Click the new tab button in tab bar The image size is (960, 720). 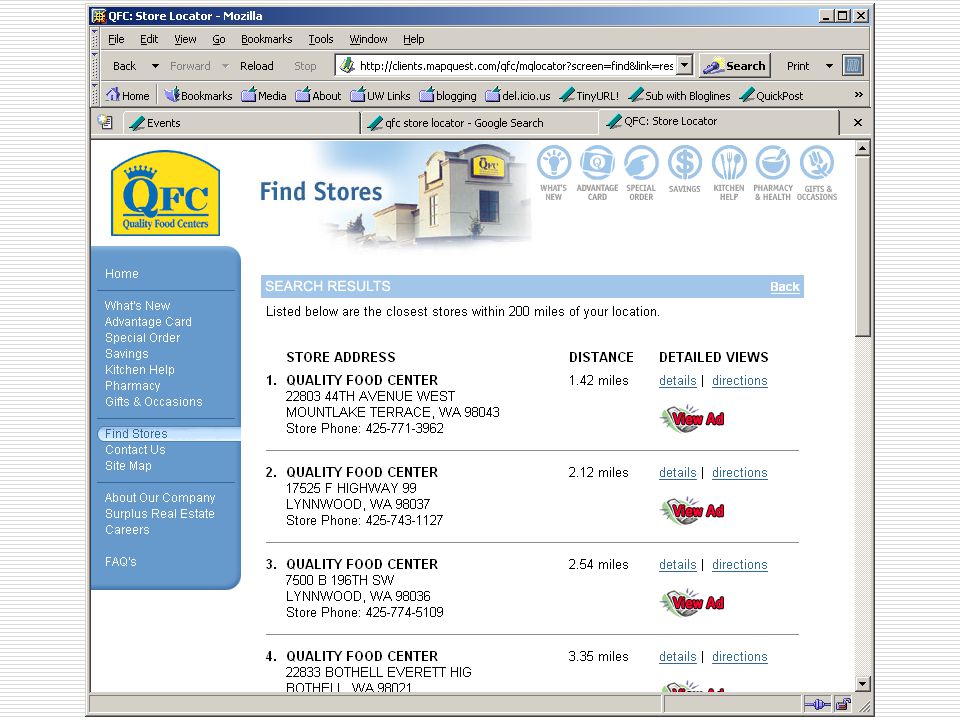tap(105, 122)
